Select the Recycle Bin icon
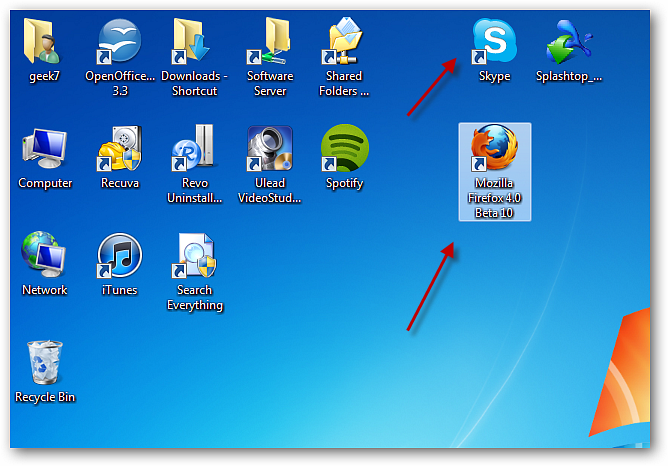This screenshot has width=668, height=466. pos(44,362)
